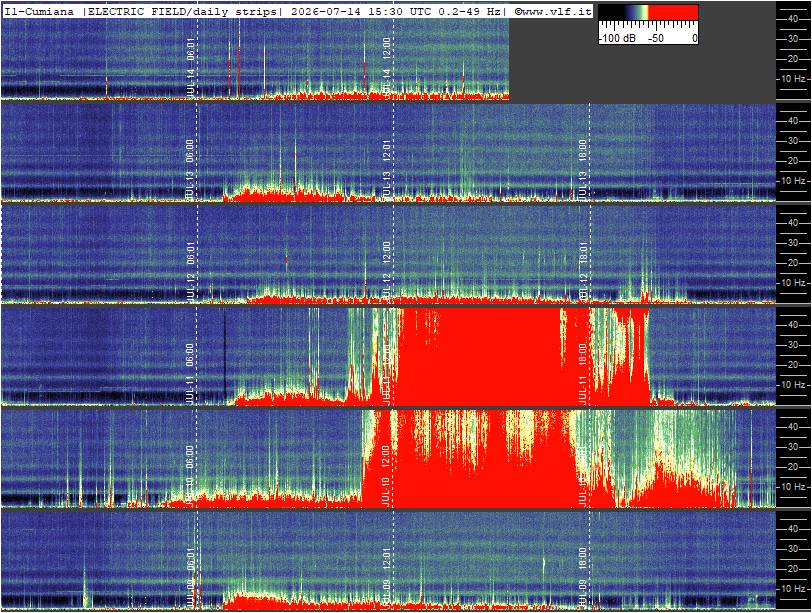Click the JUL 13 12:01 time marker
Viewport: 812px width, 613px height.
click(x=387, y=169)
